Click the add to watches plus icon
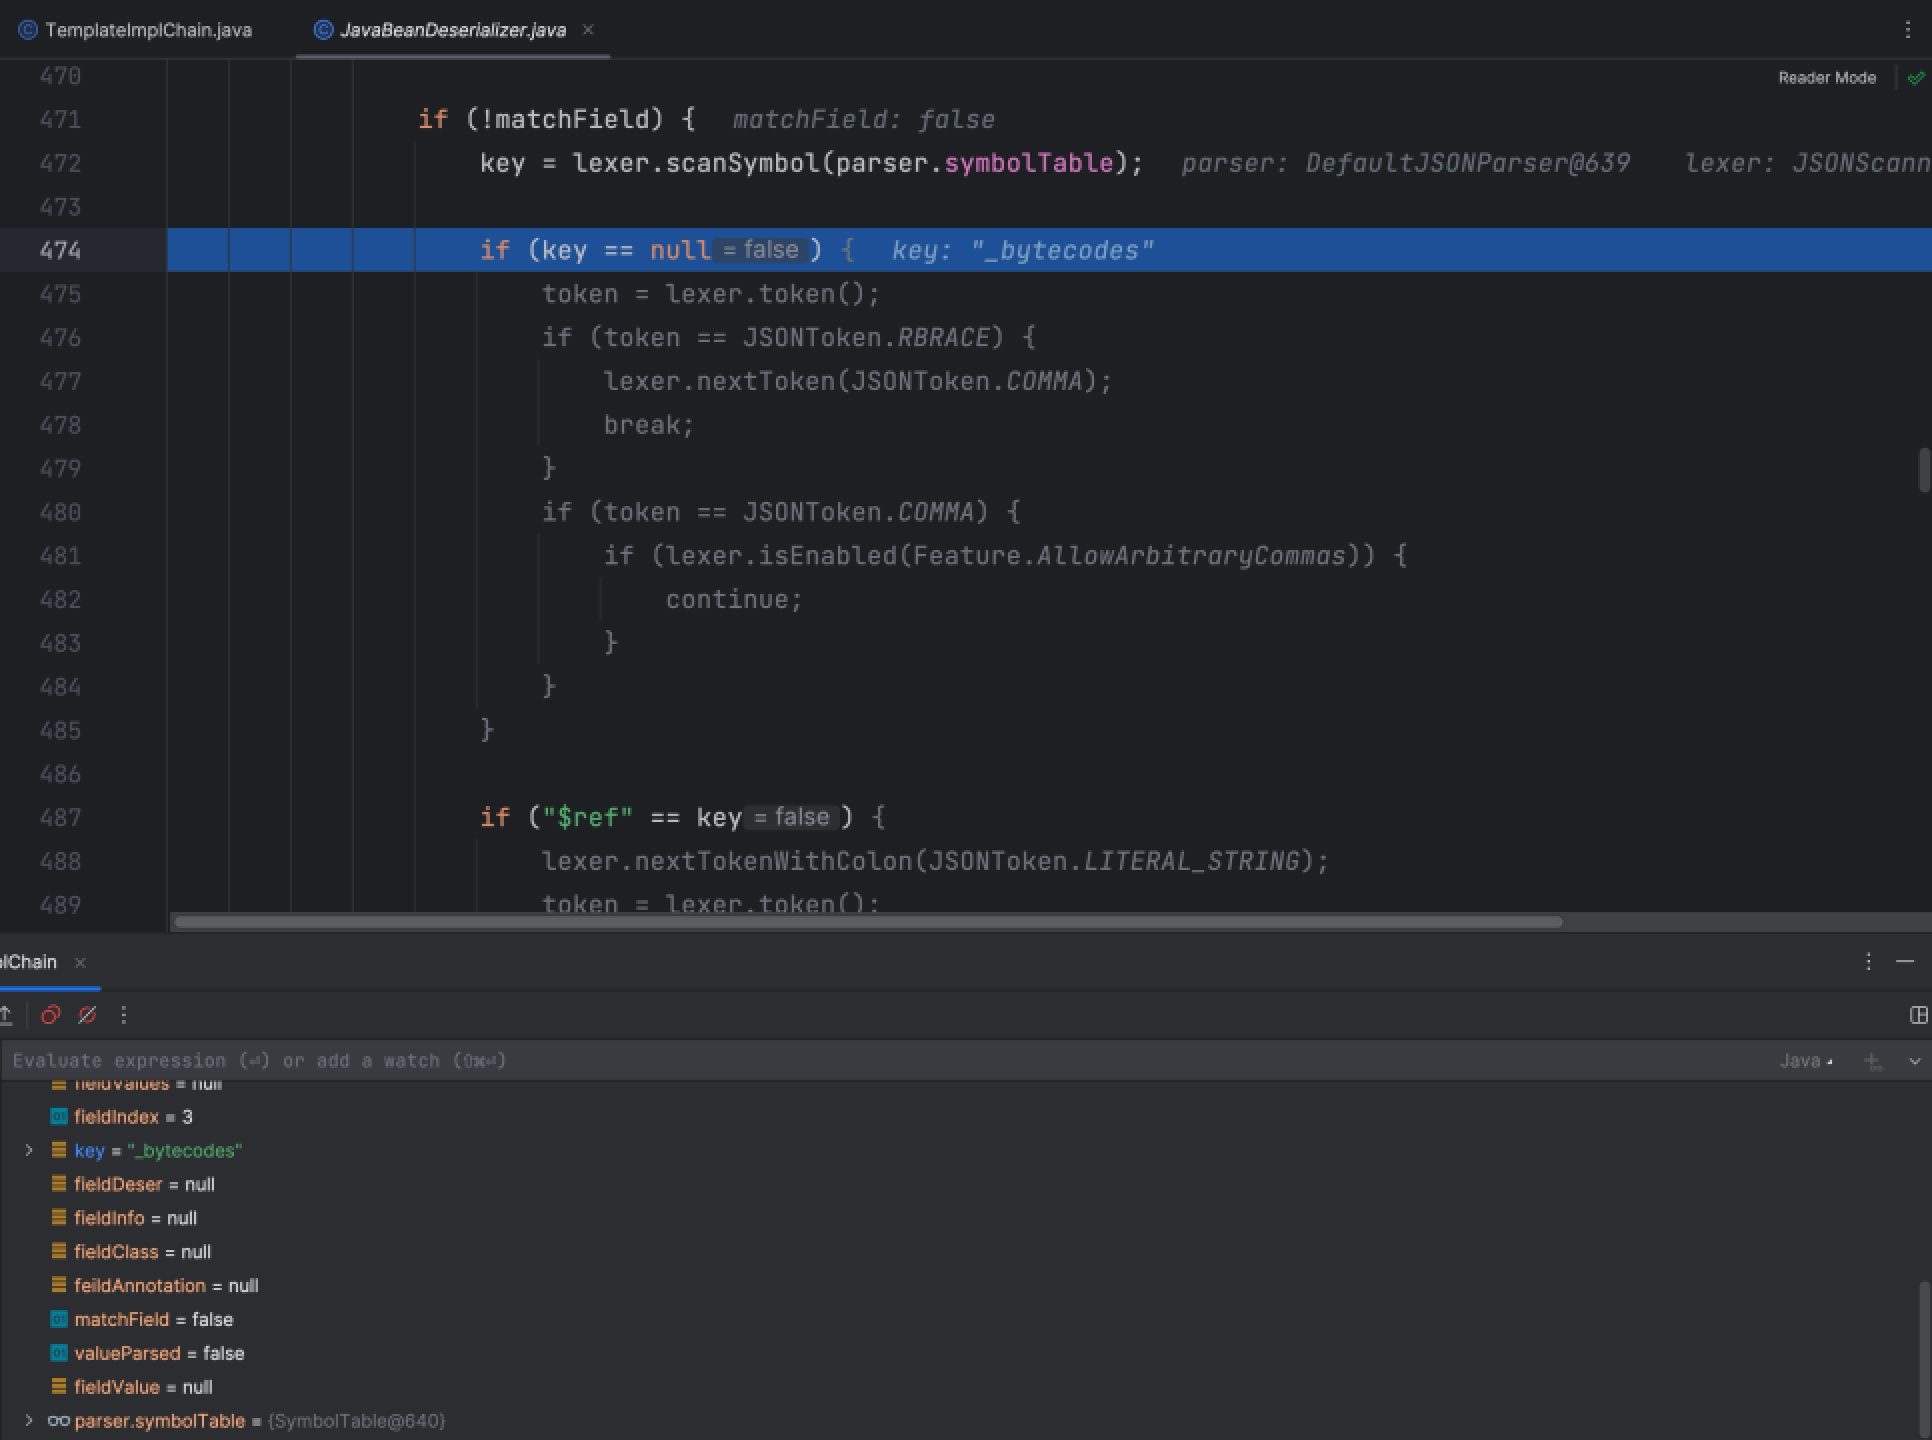Screen dimensions: 1932x1440 pos(1873,1061)
